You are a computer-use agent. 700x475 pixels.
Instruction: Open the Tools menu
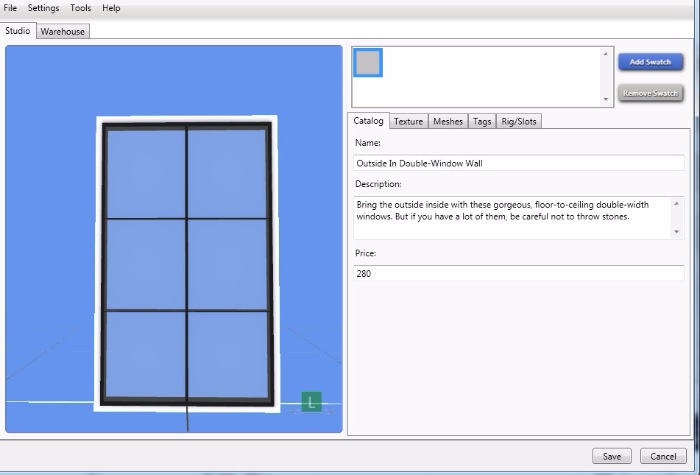(x=81, y=8)
